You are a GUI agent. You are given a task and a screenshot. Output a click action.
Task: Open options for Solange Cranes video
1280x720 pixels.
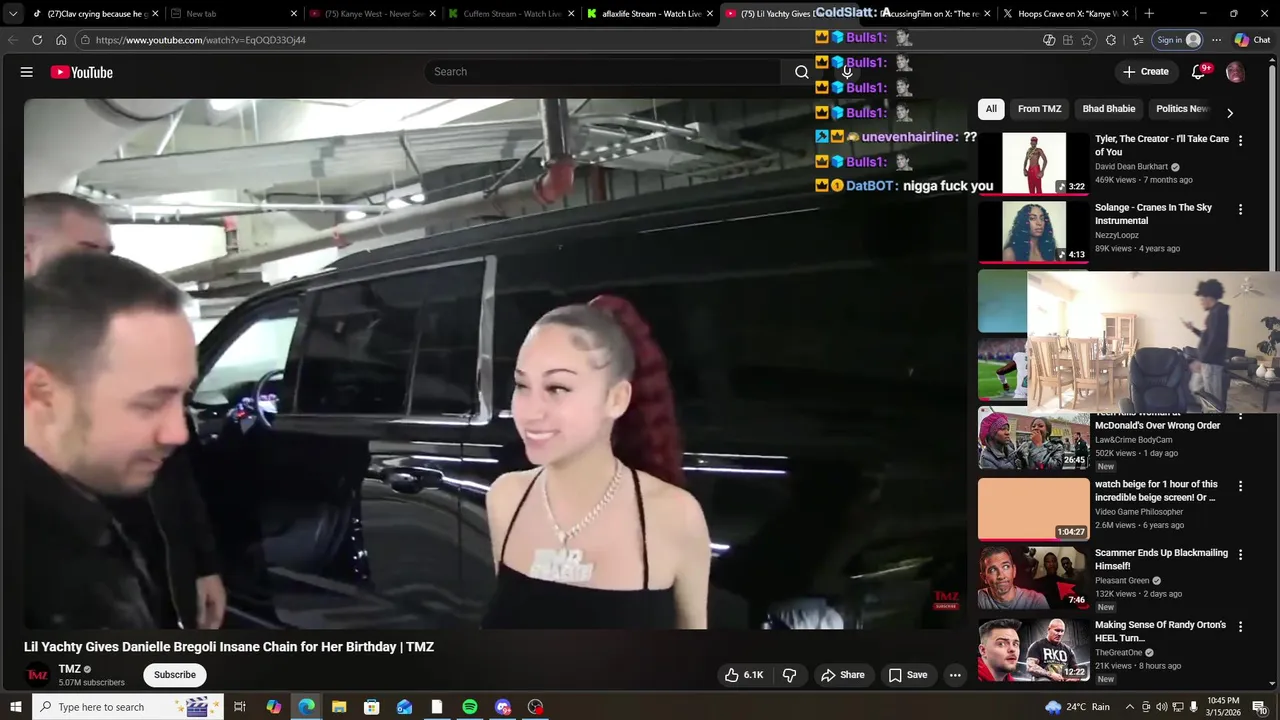[x=1240, y=210]
